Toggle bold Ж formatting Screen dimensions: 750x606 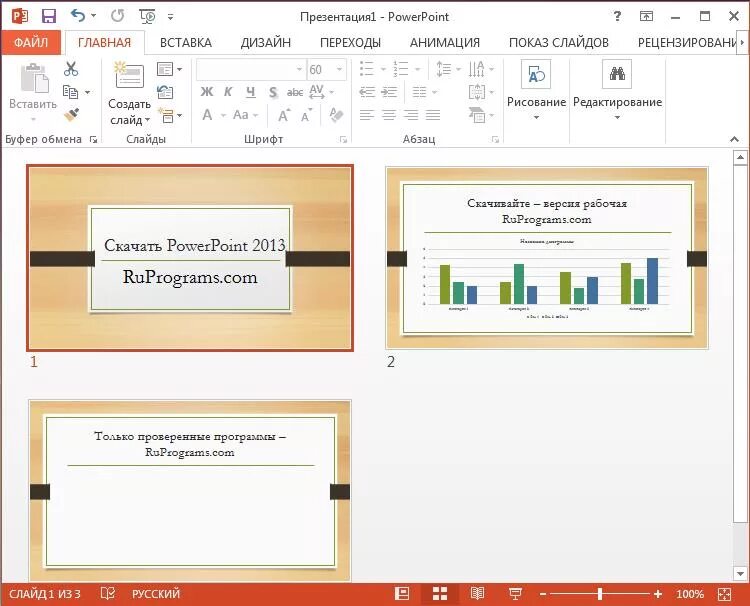point(207,92)
